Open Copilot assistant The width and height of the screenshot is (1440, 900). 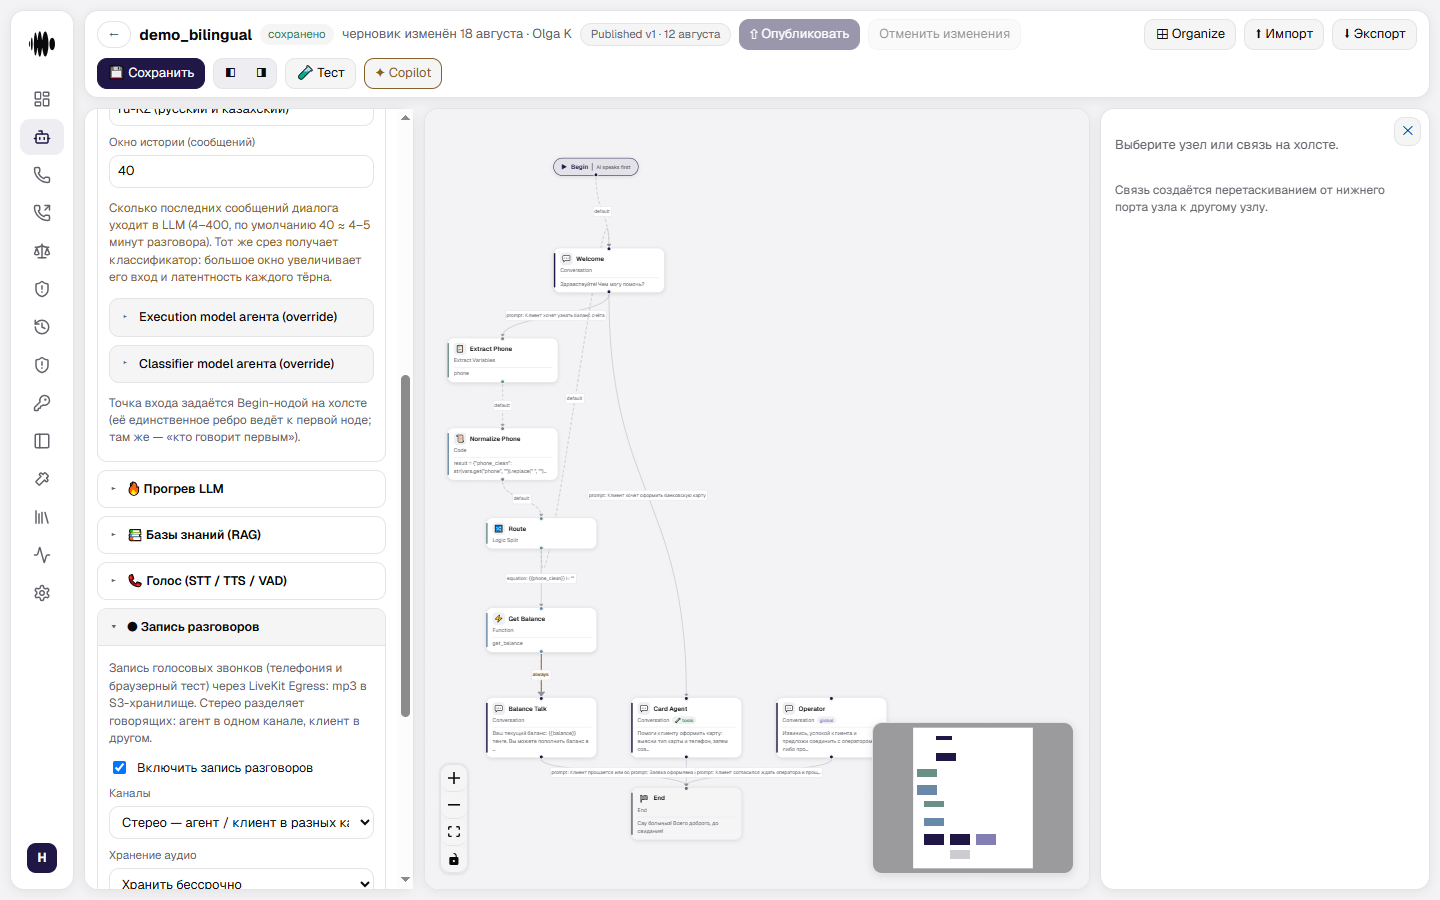point(403,73)
